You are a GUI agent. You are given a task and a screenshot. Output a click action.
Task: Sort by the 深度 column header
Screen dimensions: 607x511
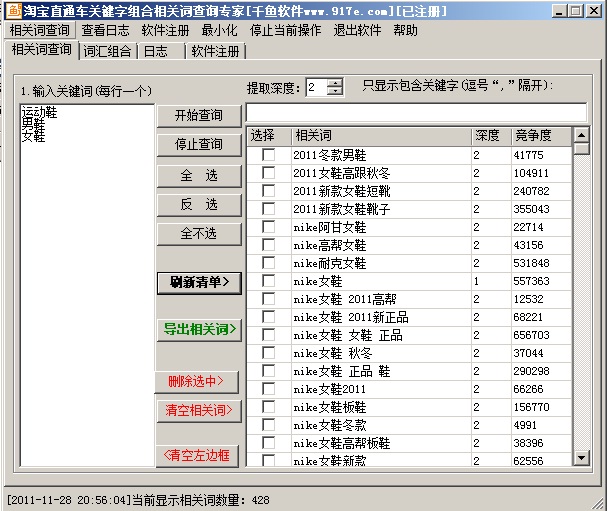click(x=492, y=136)
